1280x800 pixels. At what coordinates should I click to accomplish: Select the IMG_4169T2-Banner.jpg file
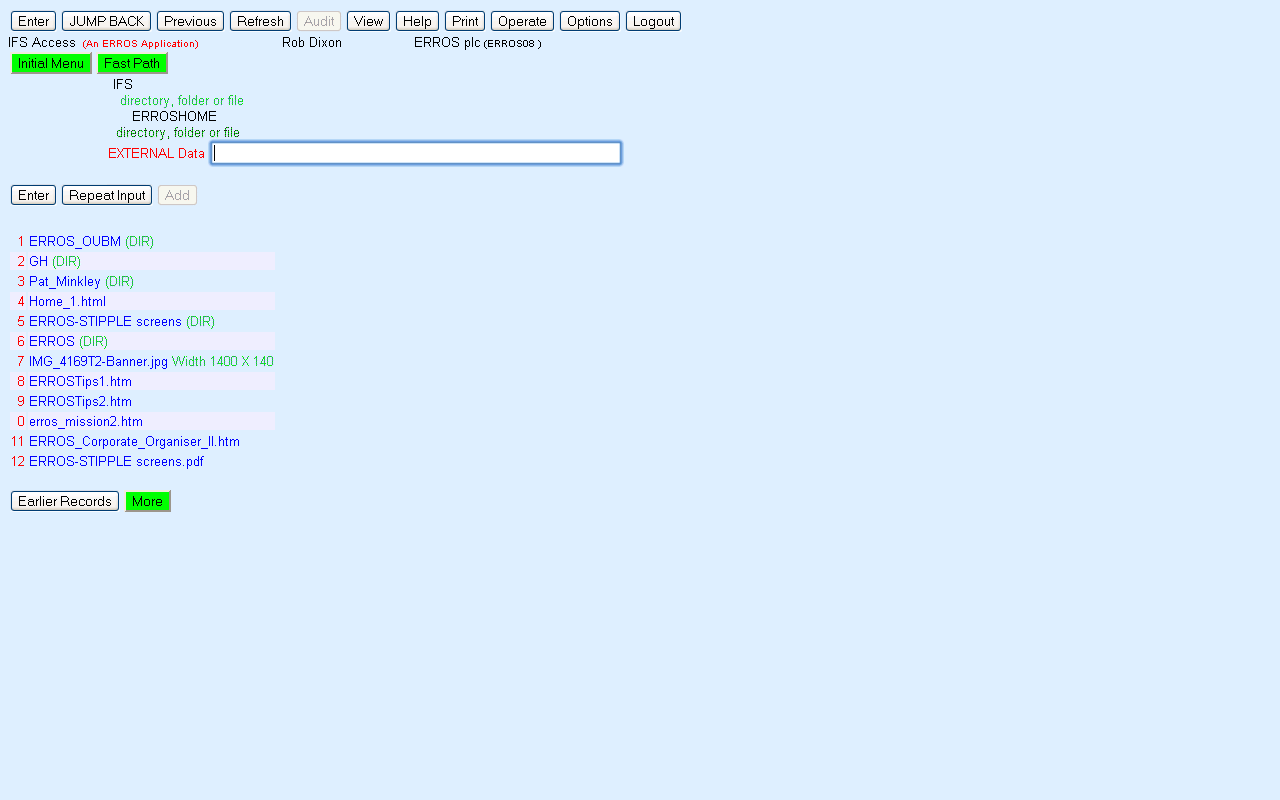[x=98, y=362]
